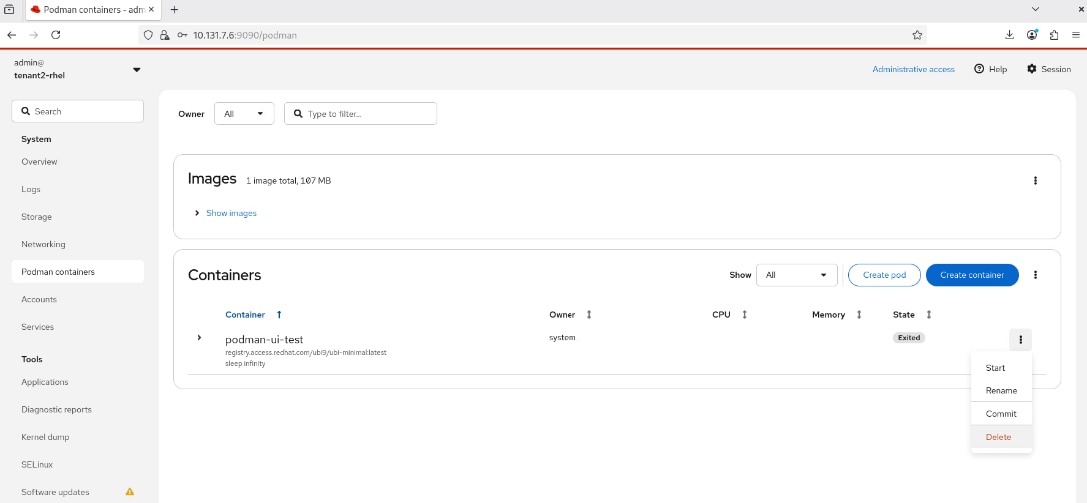Image resolution: width=1087 pixels, height=503 pixels.
Task: Open Services in the sidebar
Action: tap(78, 327)
